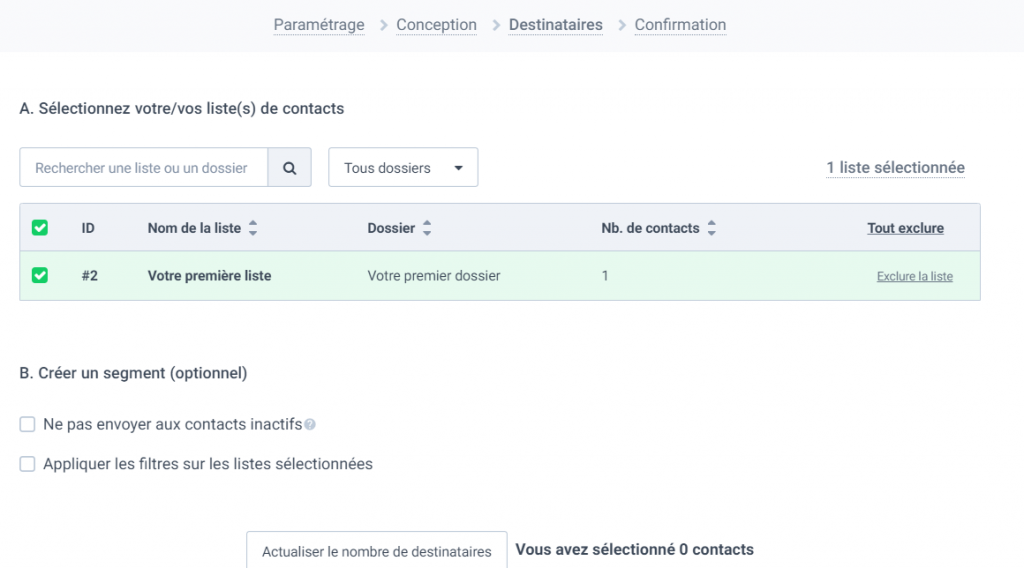Click Exclure la liste link

[x=914, y=276]
